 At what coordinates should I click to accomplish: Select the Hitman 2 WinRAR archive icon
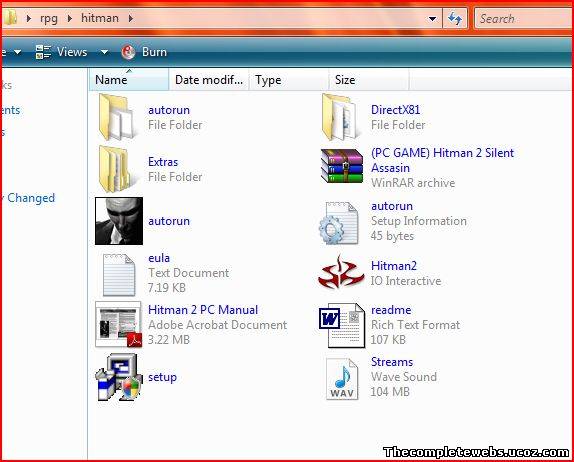342,166
